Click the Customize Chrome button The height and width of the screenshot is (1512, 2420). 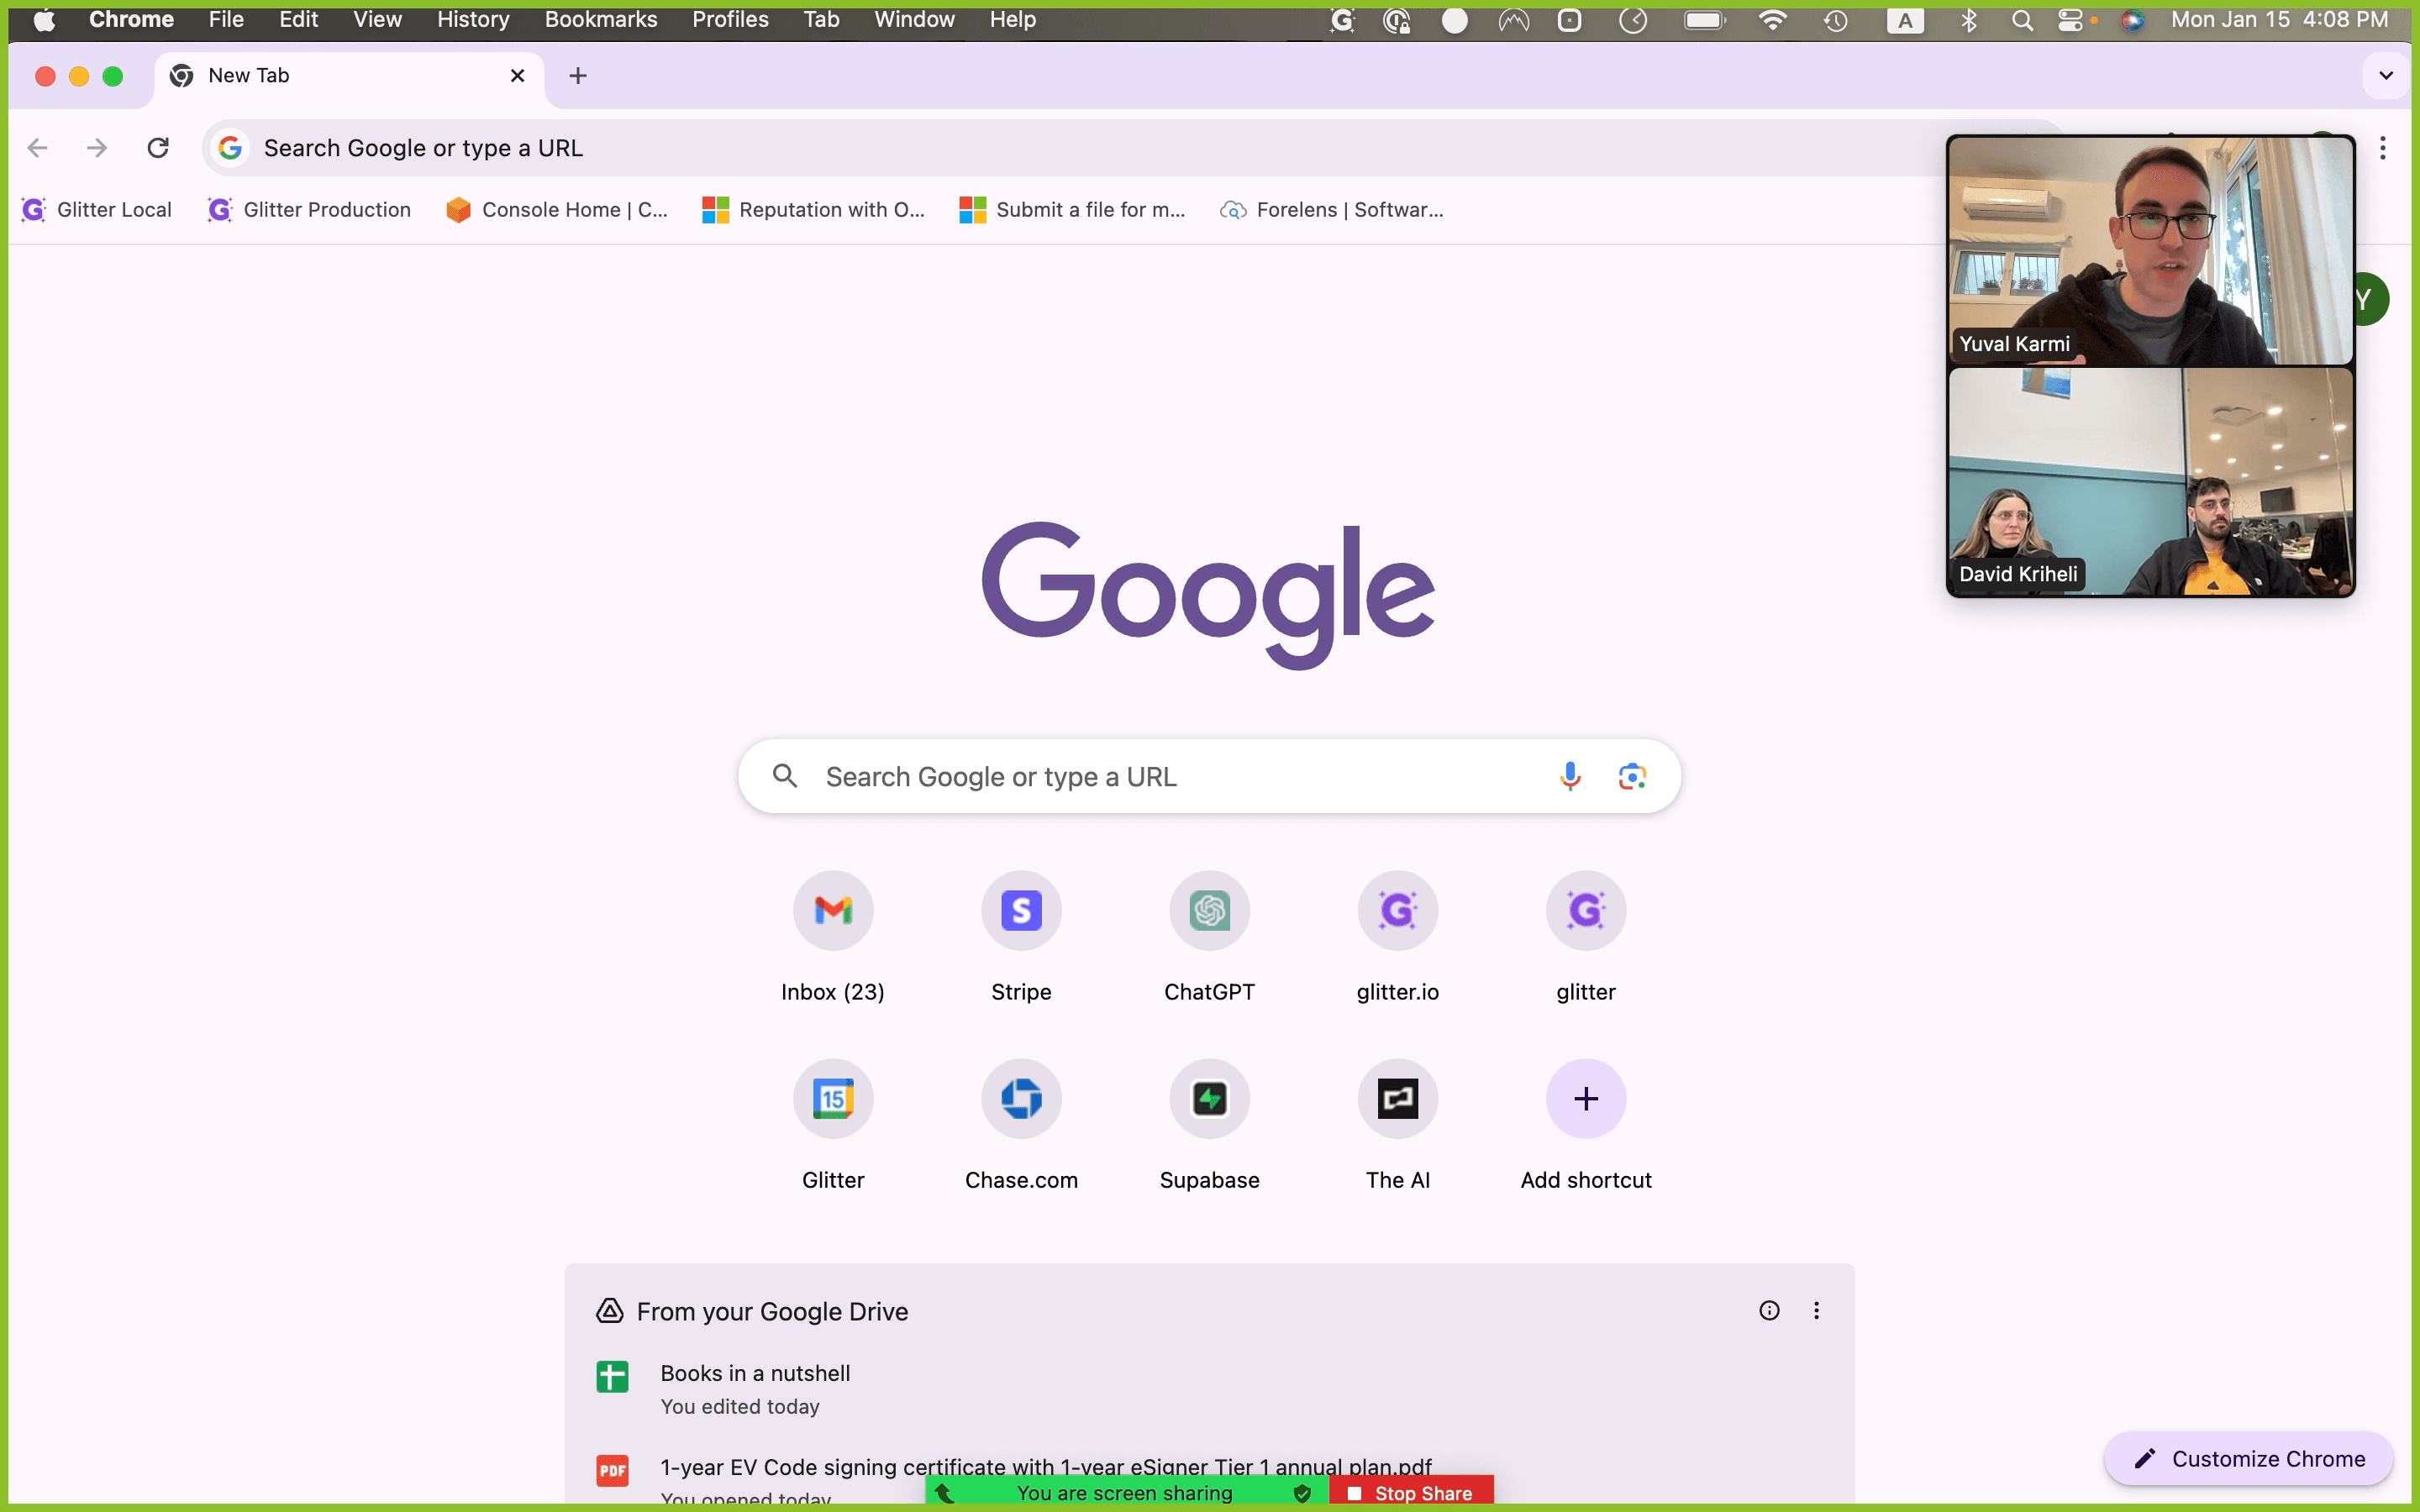point(2248,1458)
